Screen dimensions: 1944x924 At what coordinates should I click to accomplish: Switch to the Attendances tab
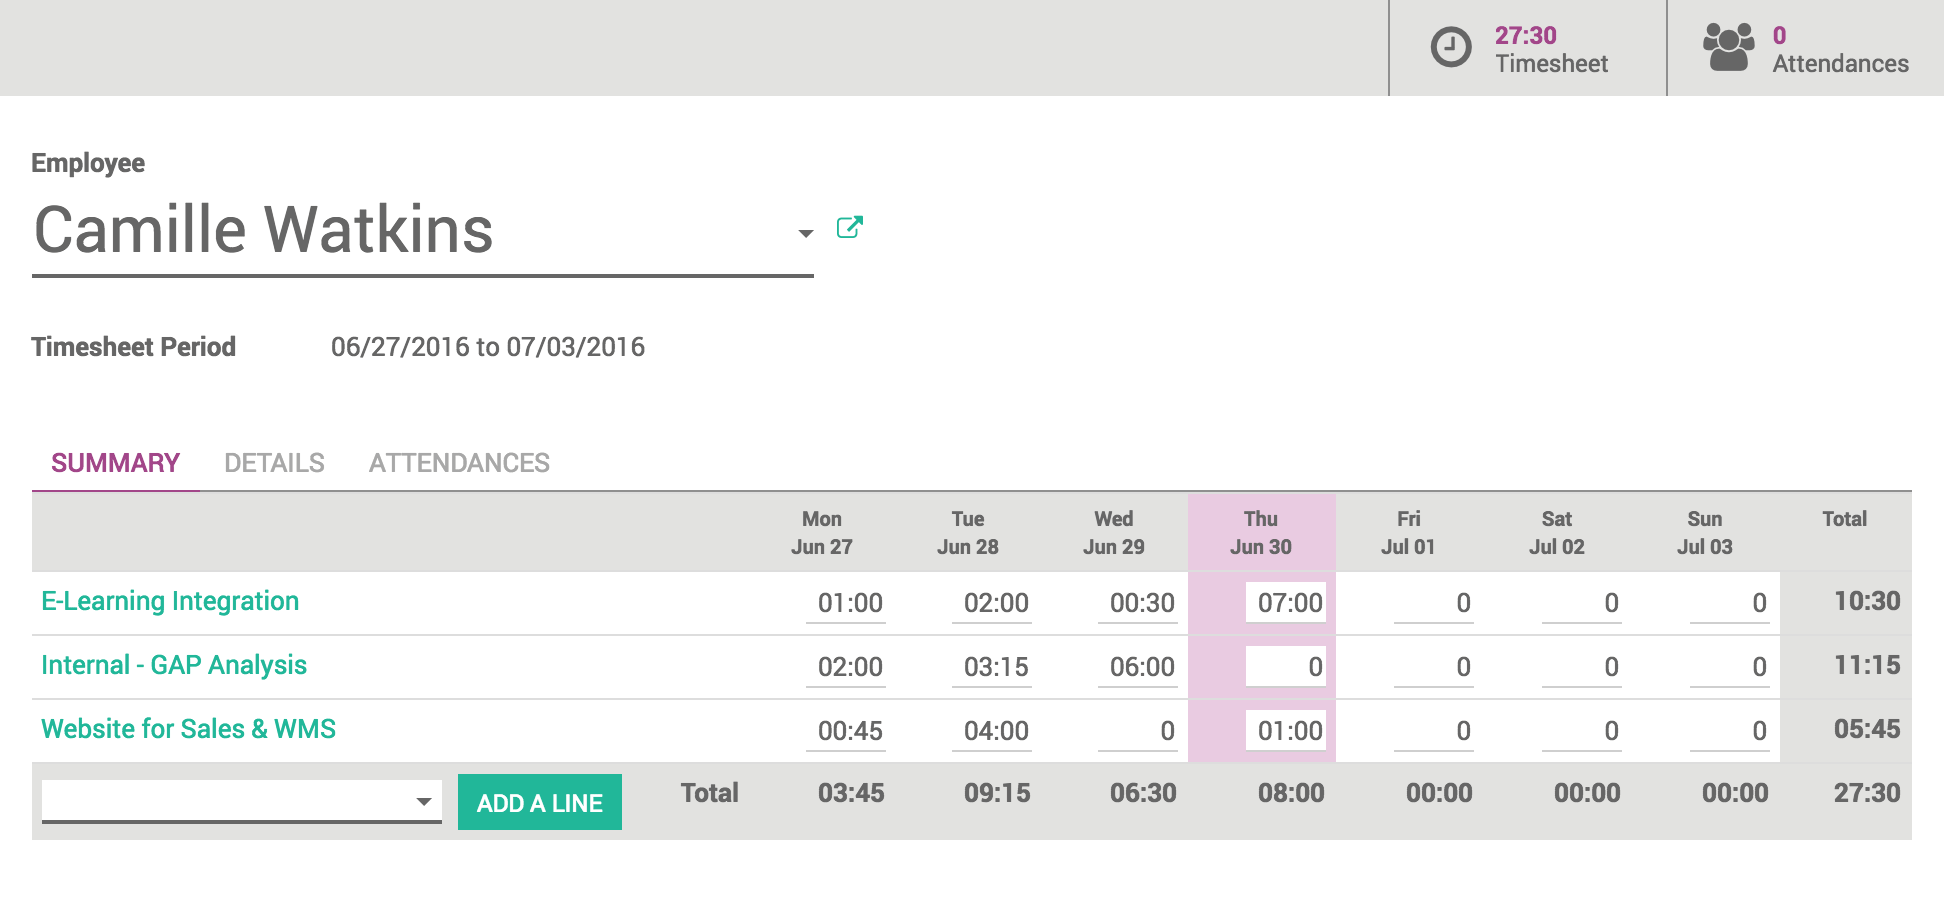pos(459,463)
